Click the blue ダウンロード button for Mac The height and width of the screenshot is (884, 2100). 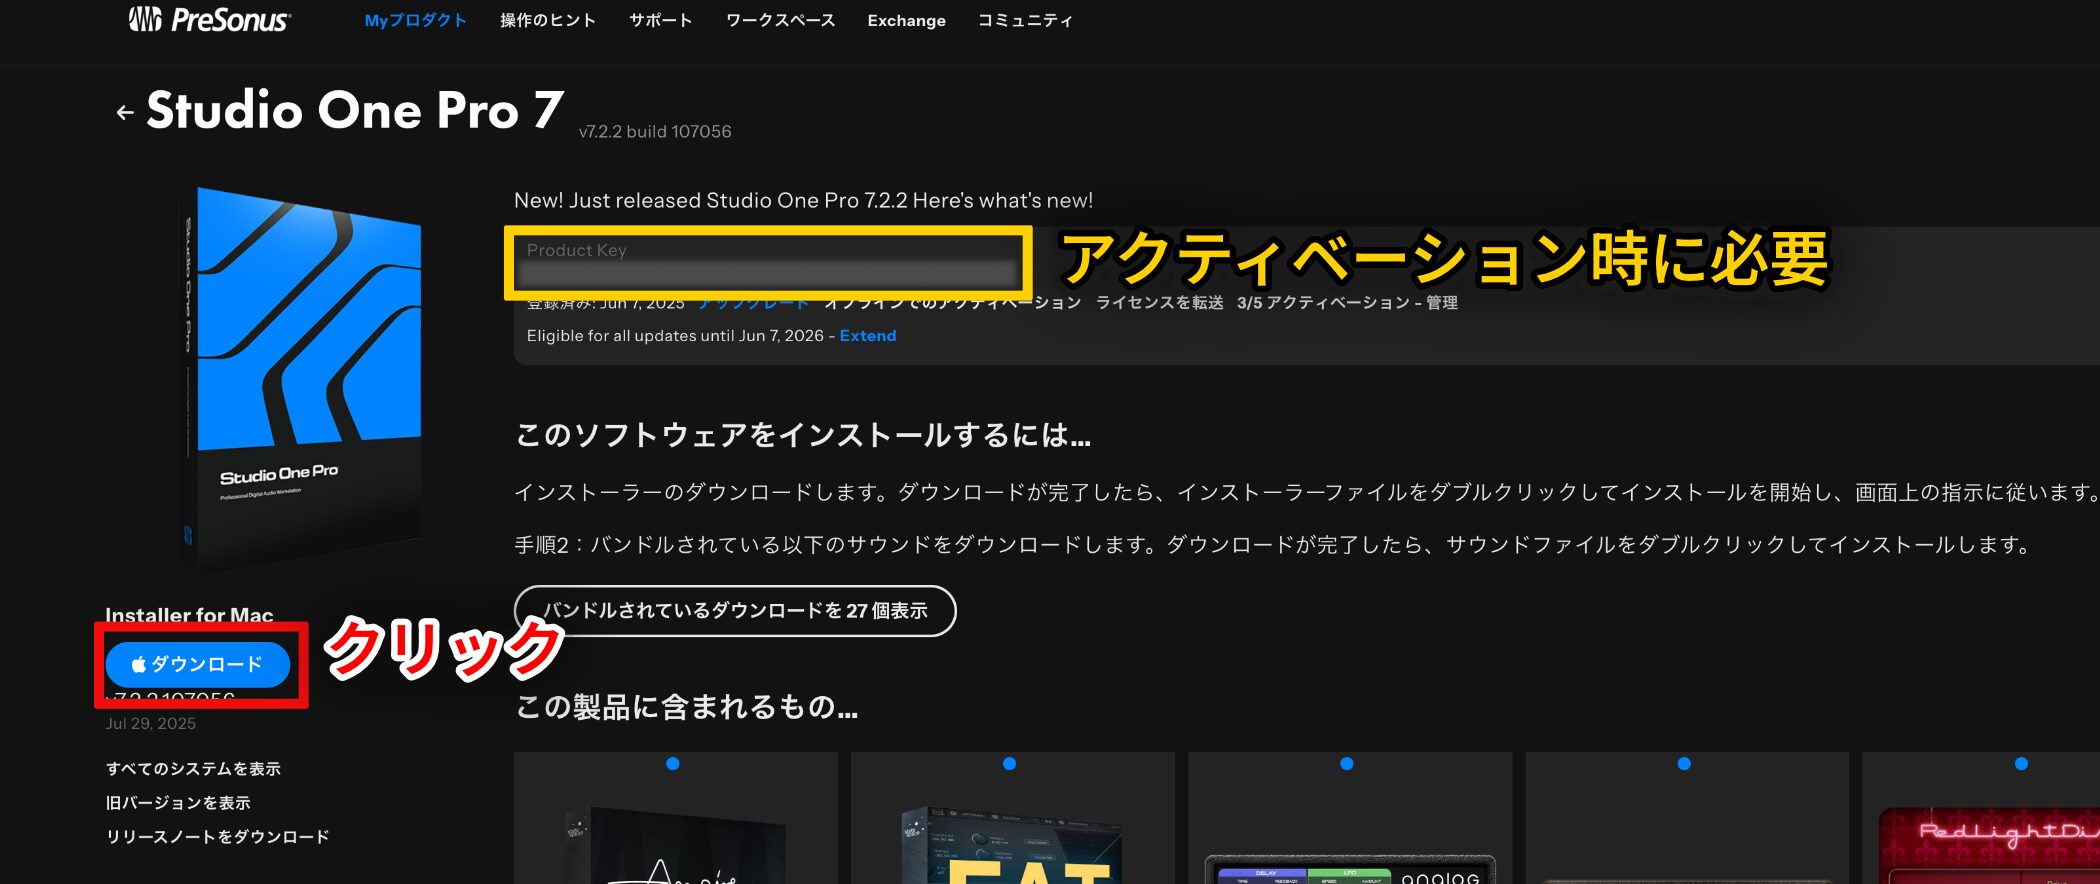[x=198, y=665]
